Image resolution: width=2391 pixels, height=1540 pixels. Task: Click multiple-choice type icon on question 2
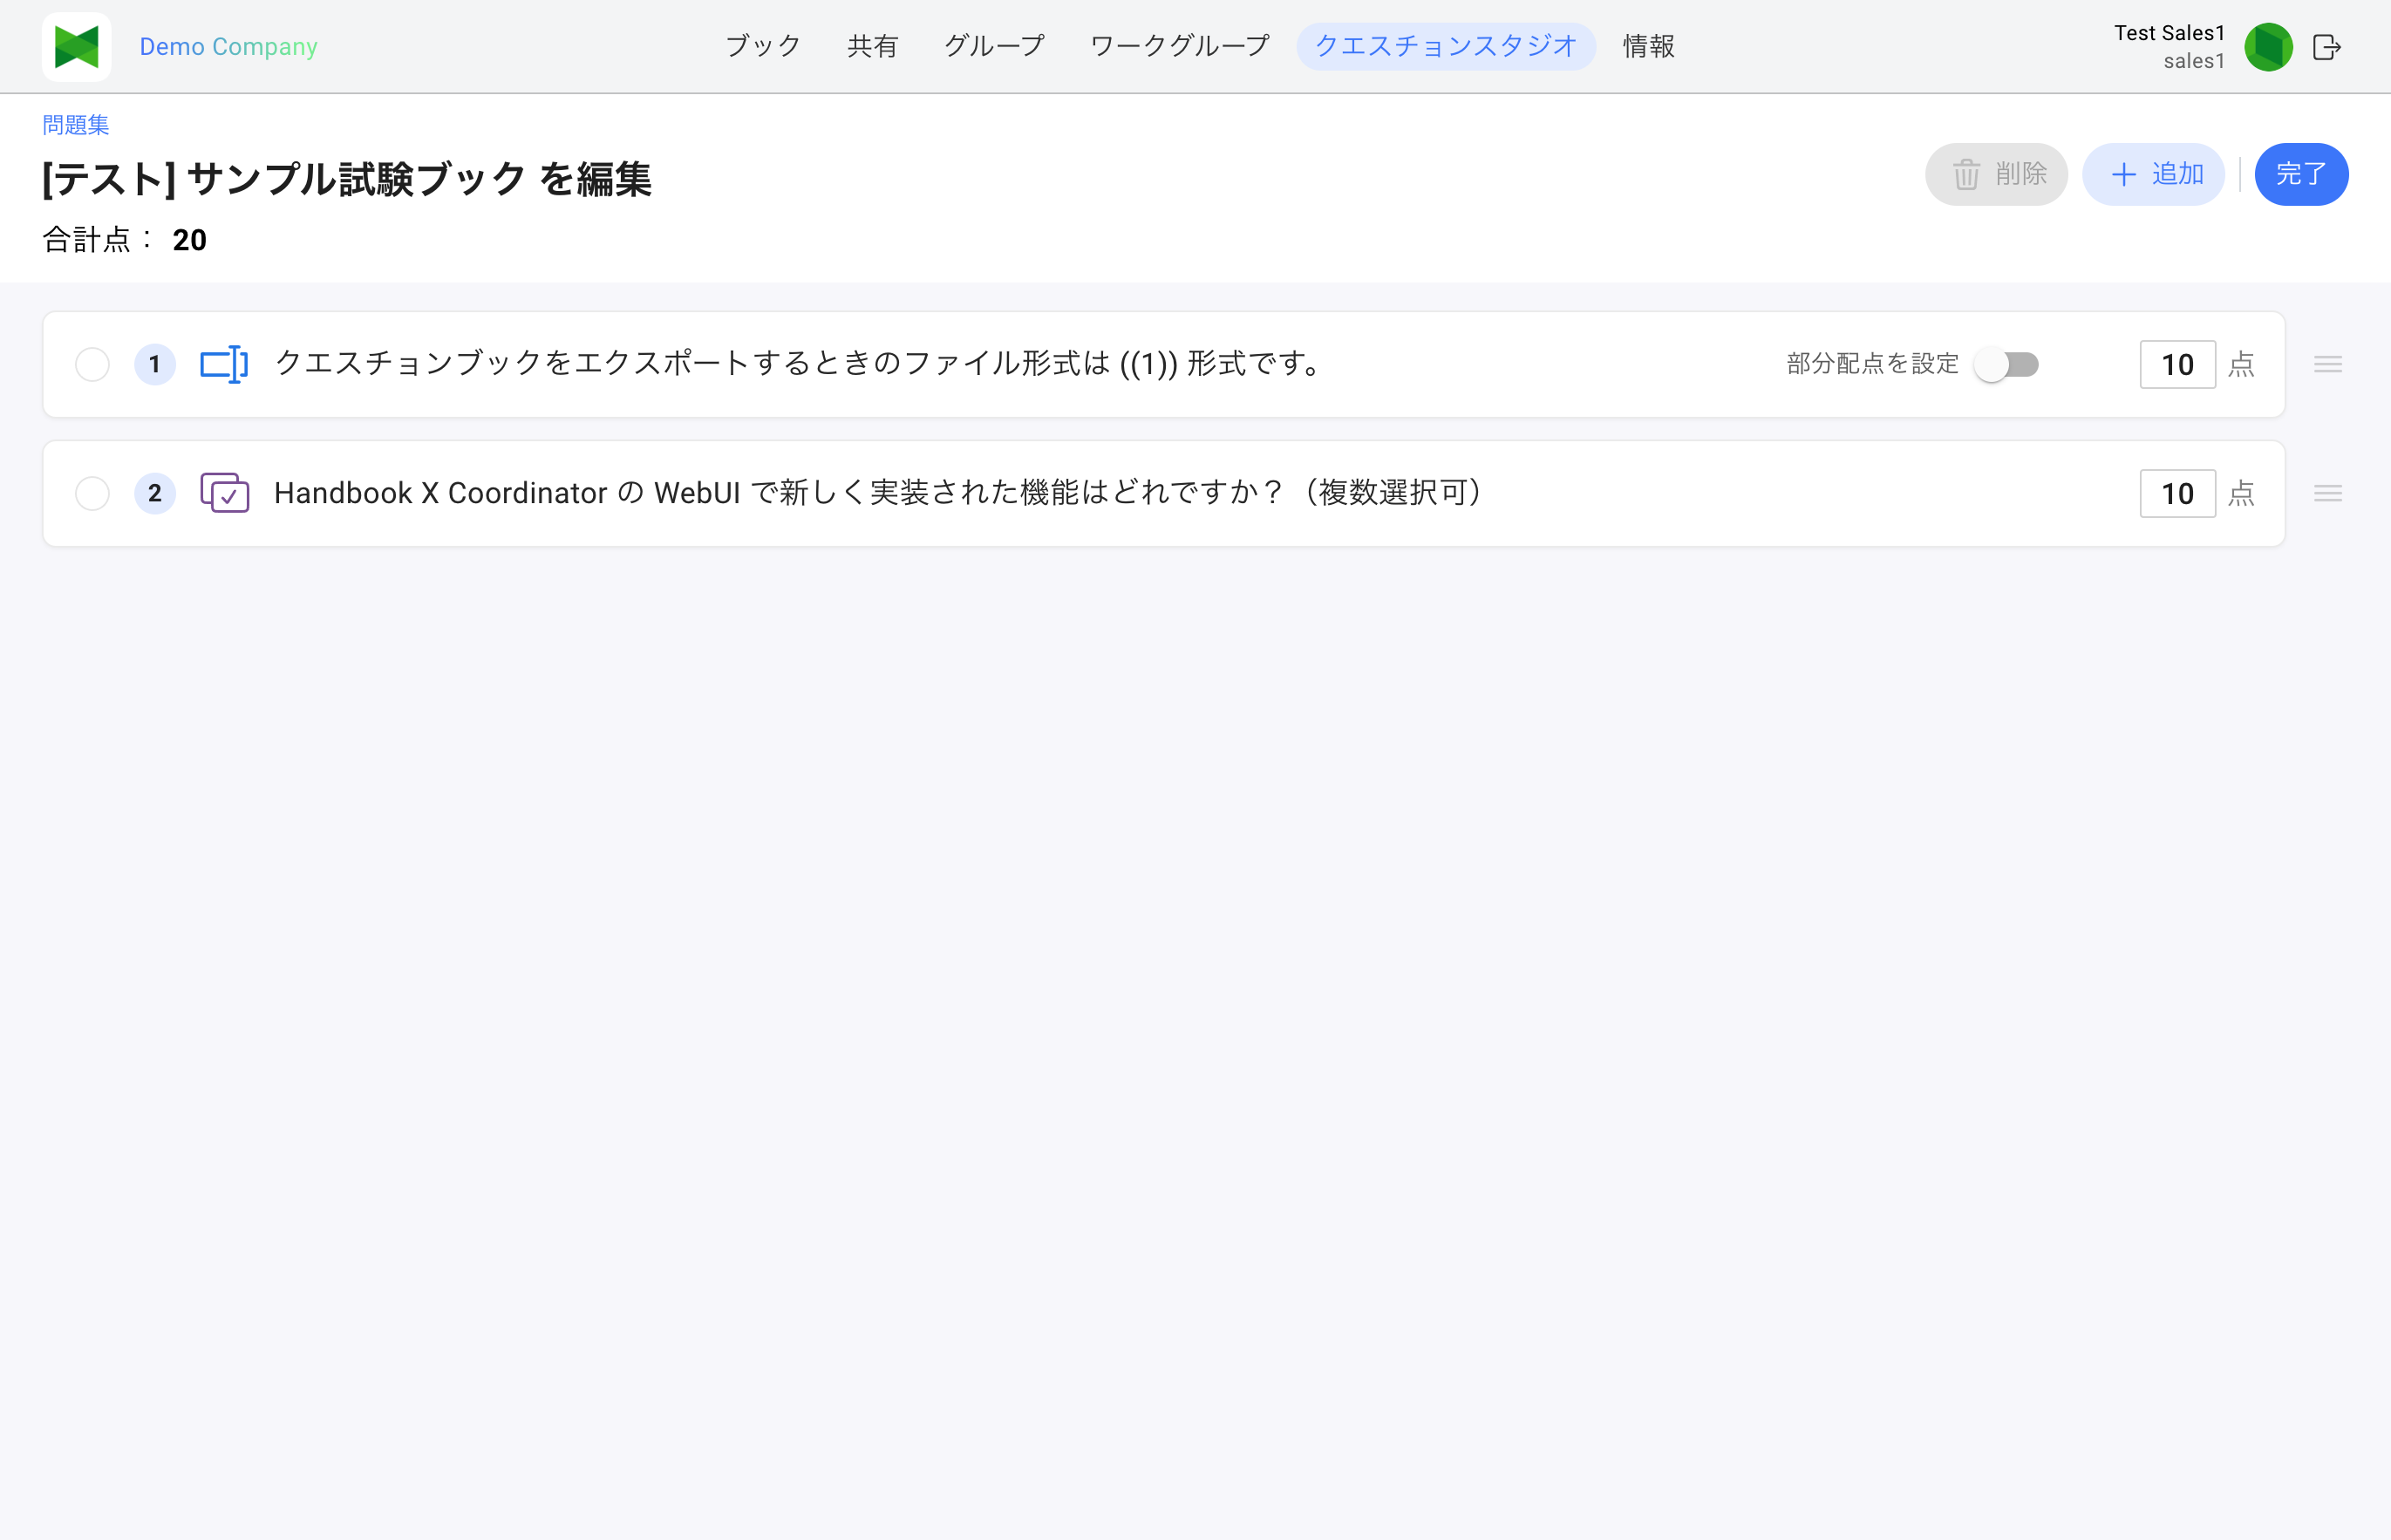tap(224, 493)
